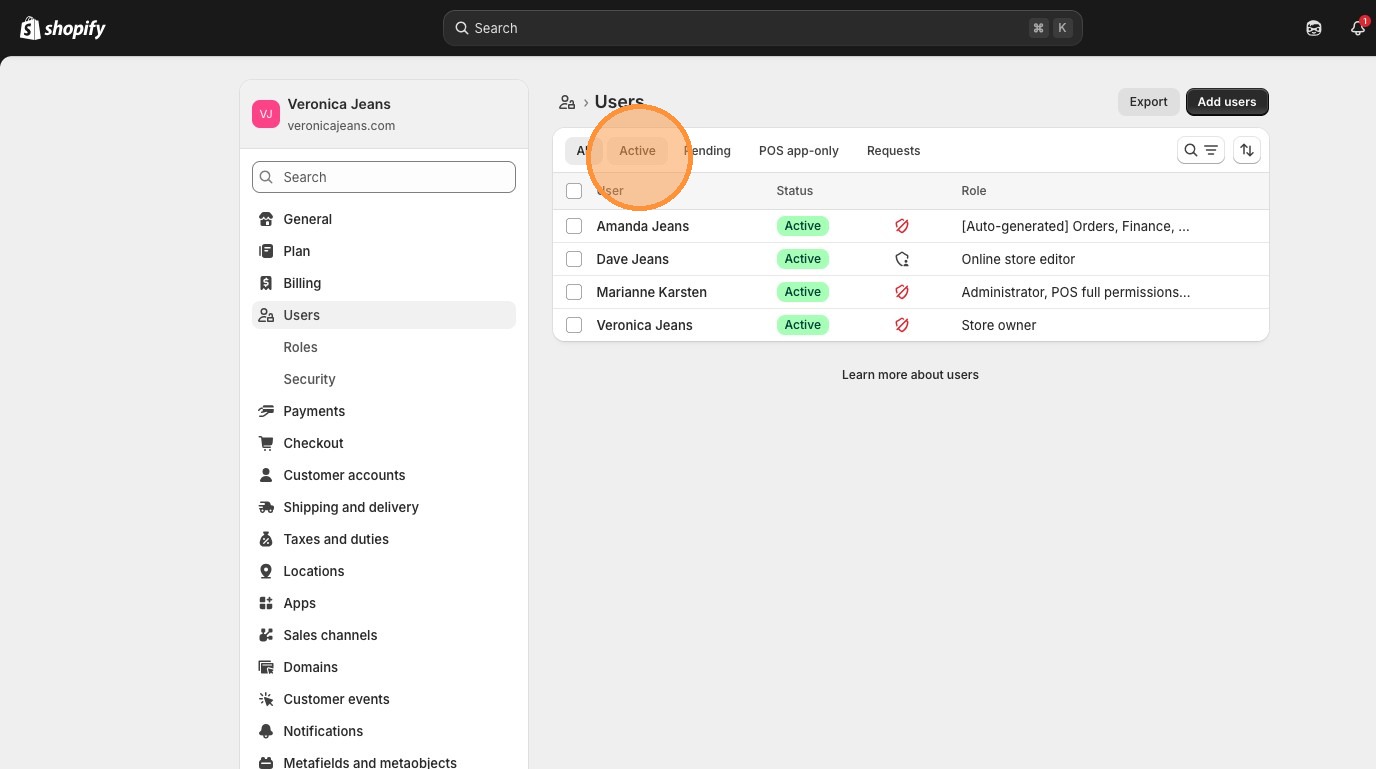Select Users in the settings sidebar

tap(384, 315)
